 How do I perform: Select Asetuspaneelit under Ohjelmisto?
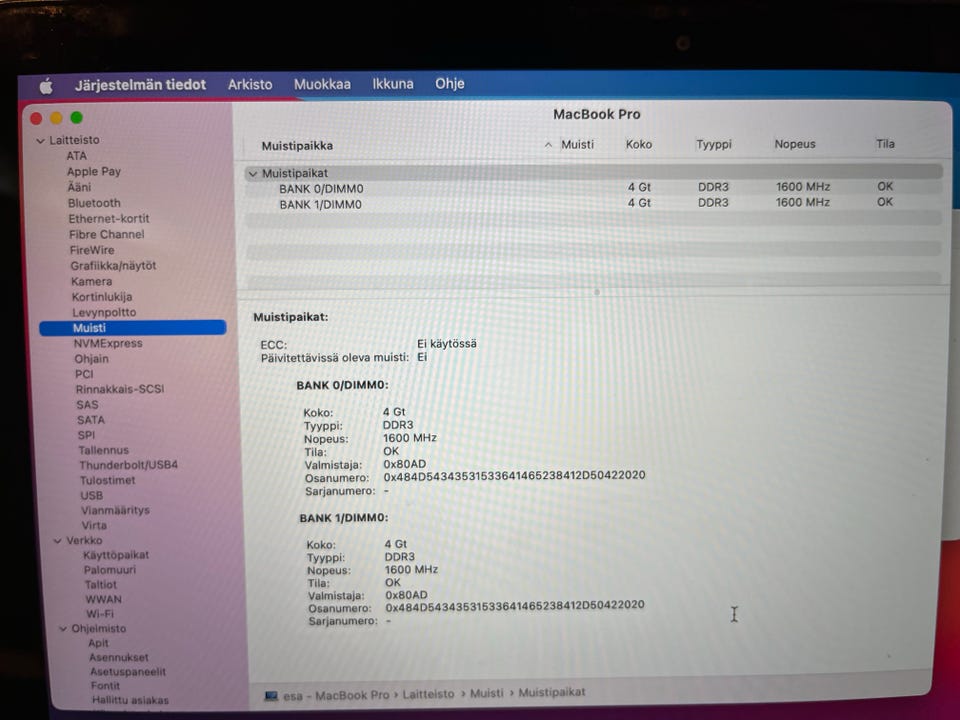128,672
